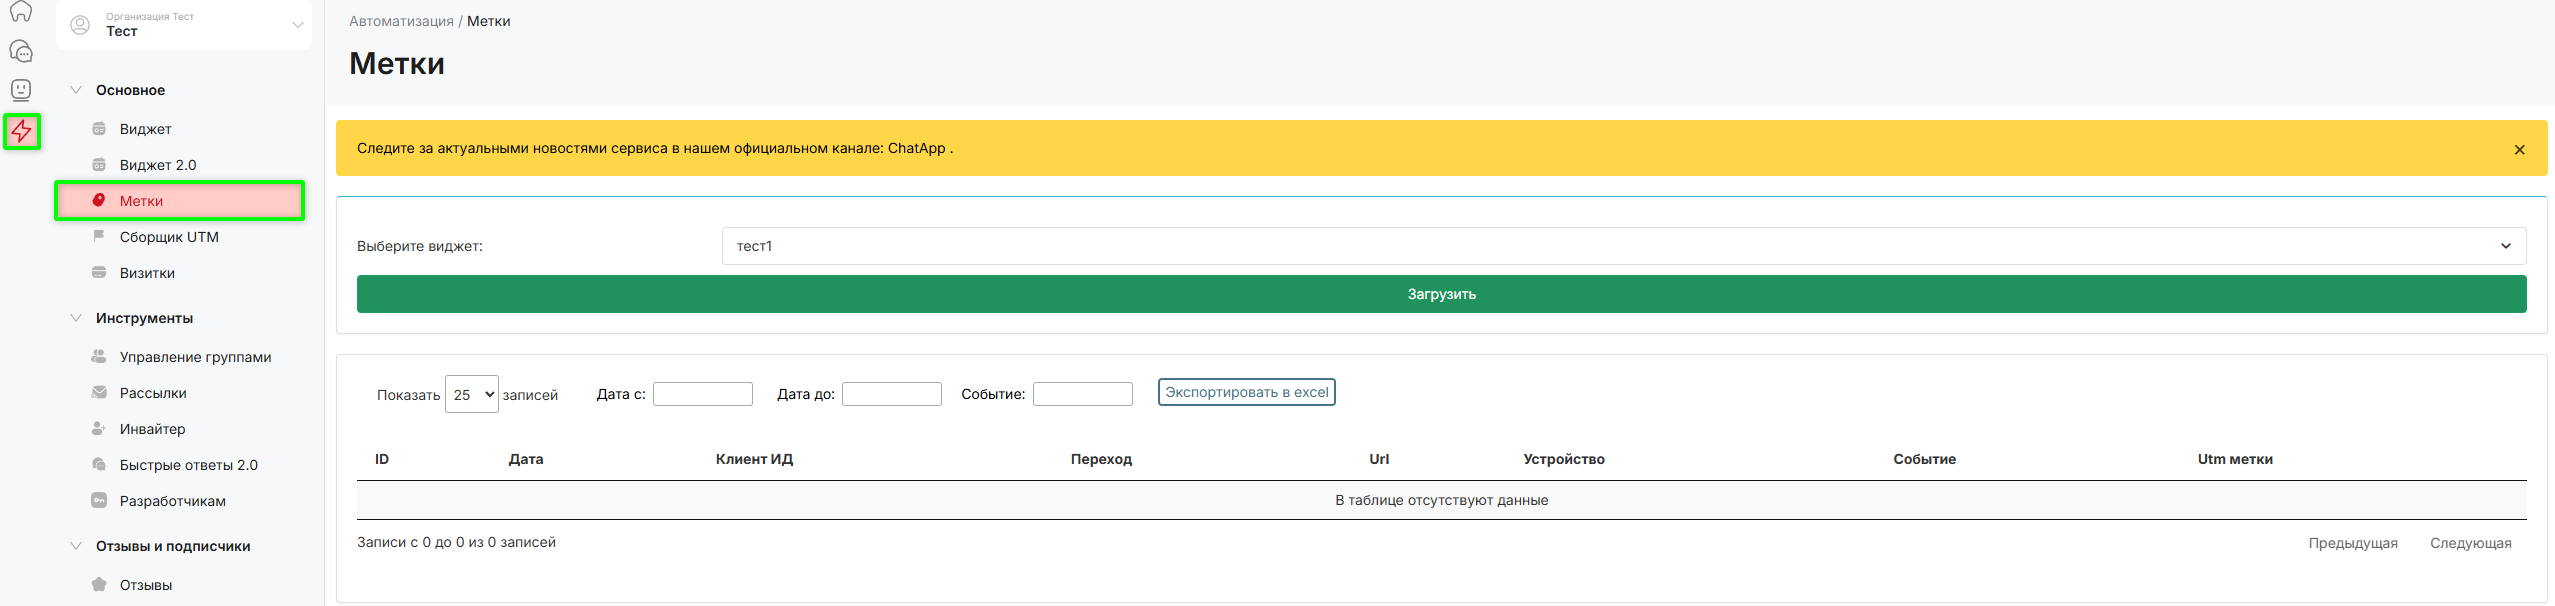Collapse the Основное section

pyautogui.click(x=76, y=90)
